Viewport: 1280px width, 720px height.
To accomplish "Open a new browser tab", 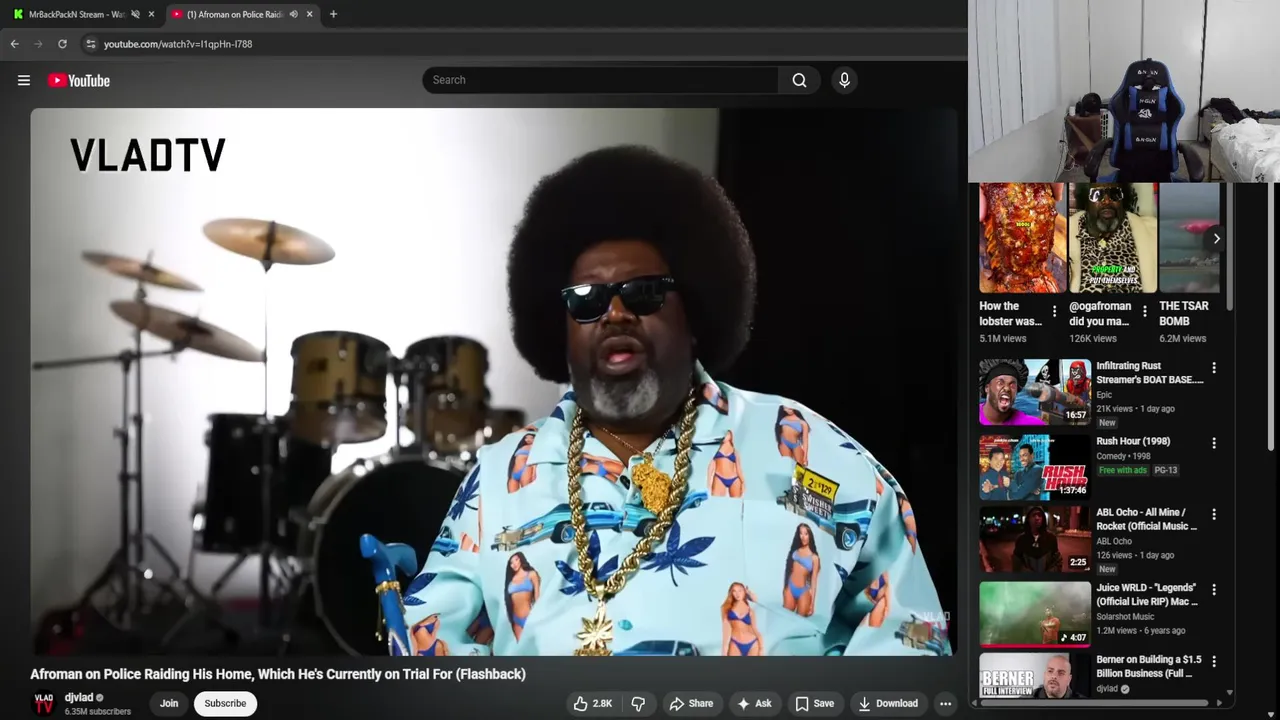I will [x=333, y=14].
